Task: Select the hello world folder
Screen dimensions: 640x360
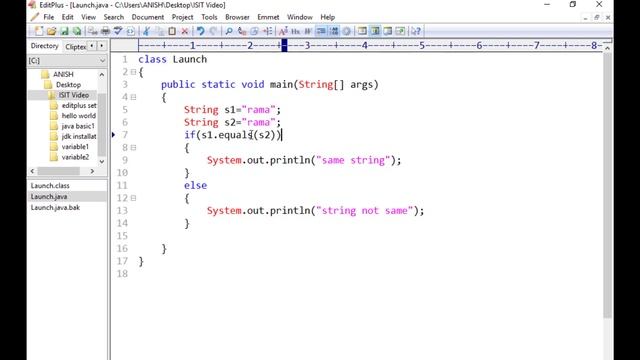Action: click(x=79, y=116)
